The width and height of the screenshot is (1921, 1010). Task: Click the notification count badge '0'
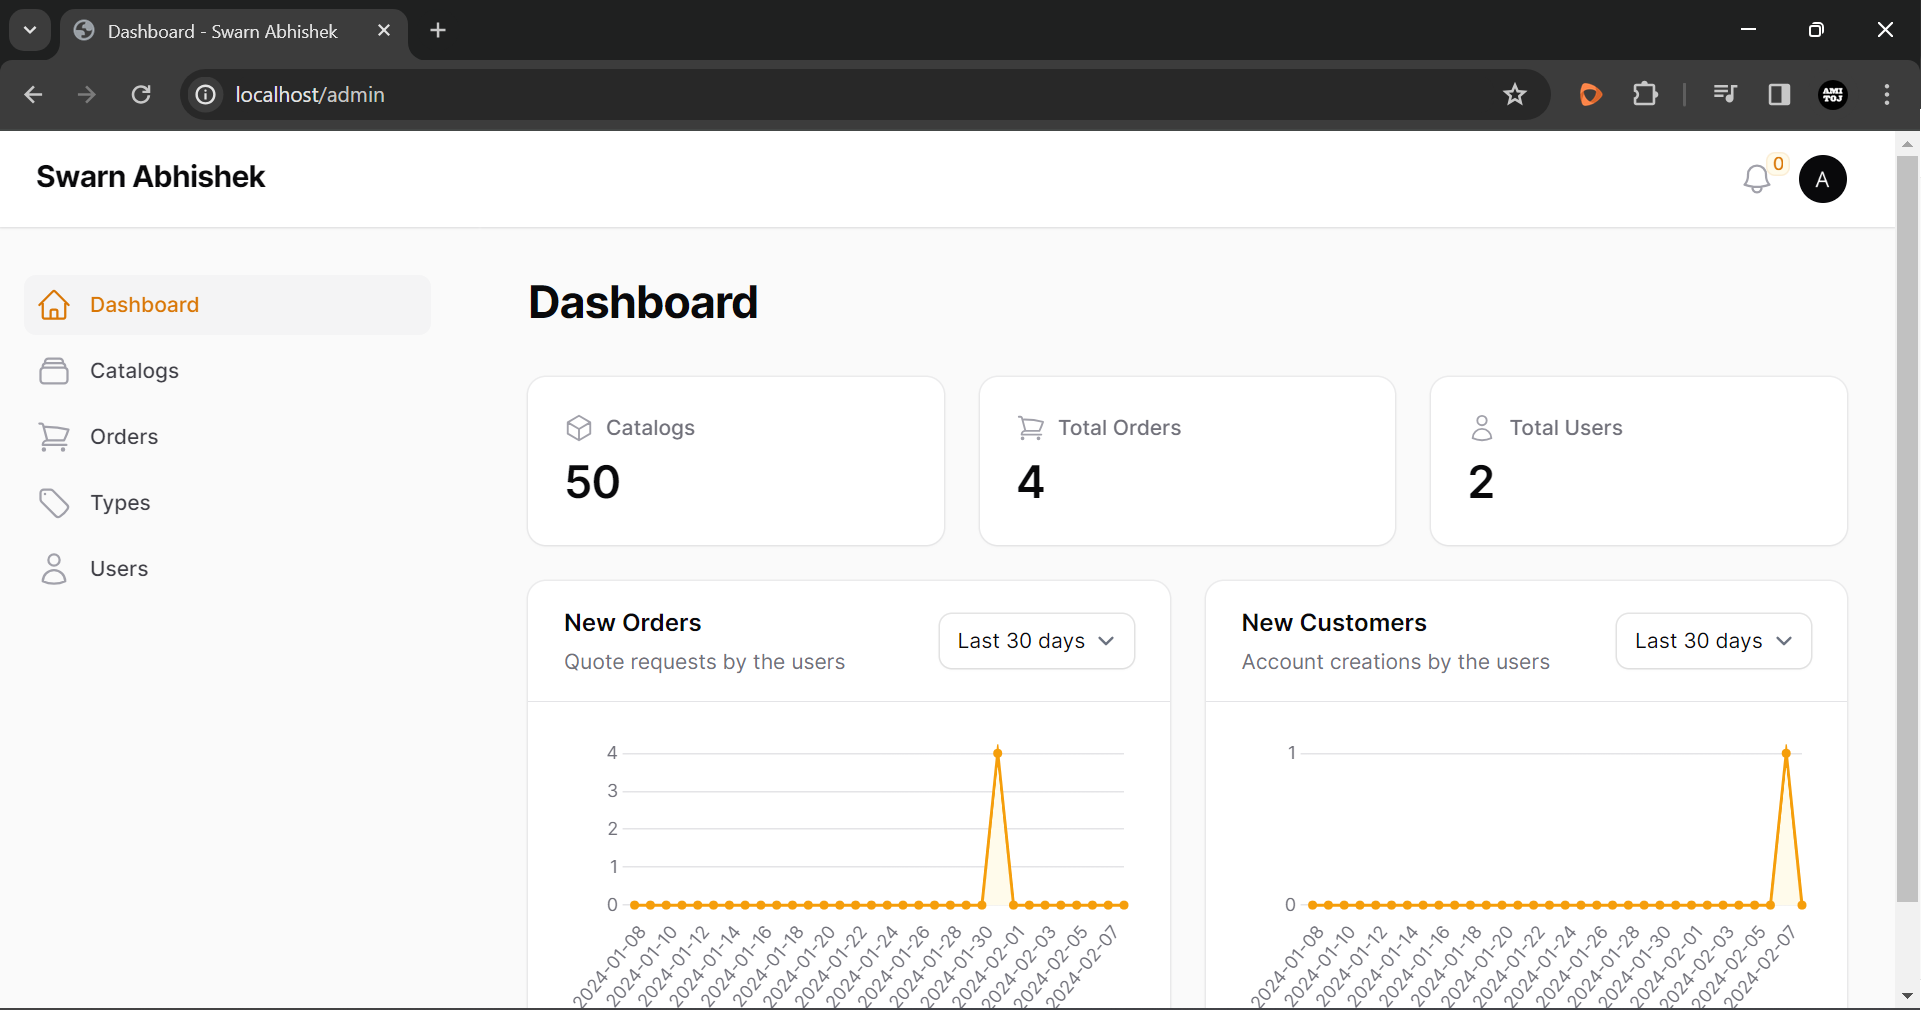coord(1778,164)
